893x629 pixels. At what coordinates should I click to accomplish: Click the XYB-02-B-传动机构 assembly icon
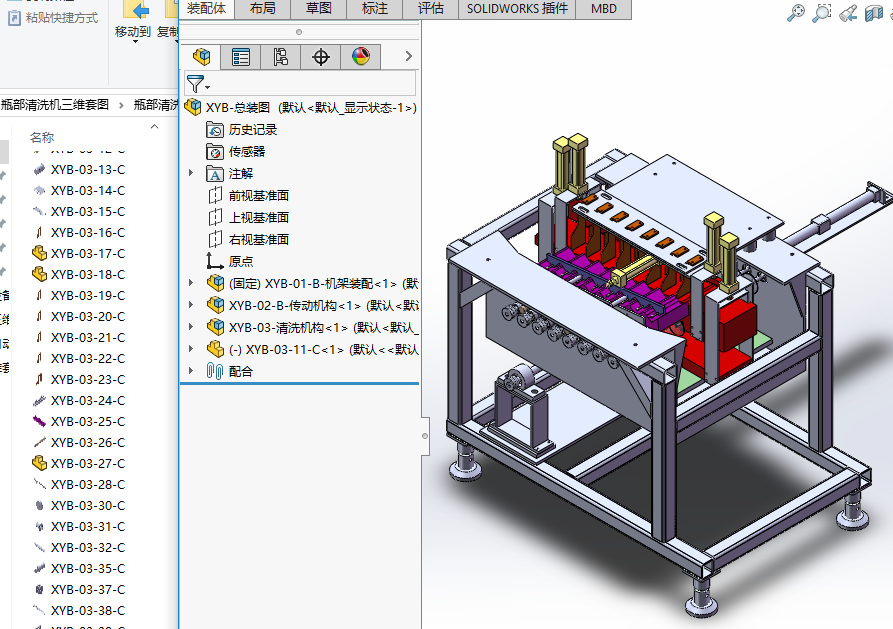point(215,305)
